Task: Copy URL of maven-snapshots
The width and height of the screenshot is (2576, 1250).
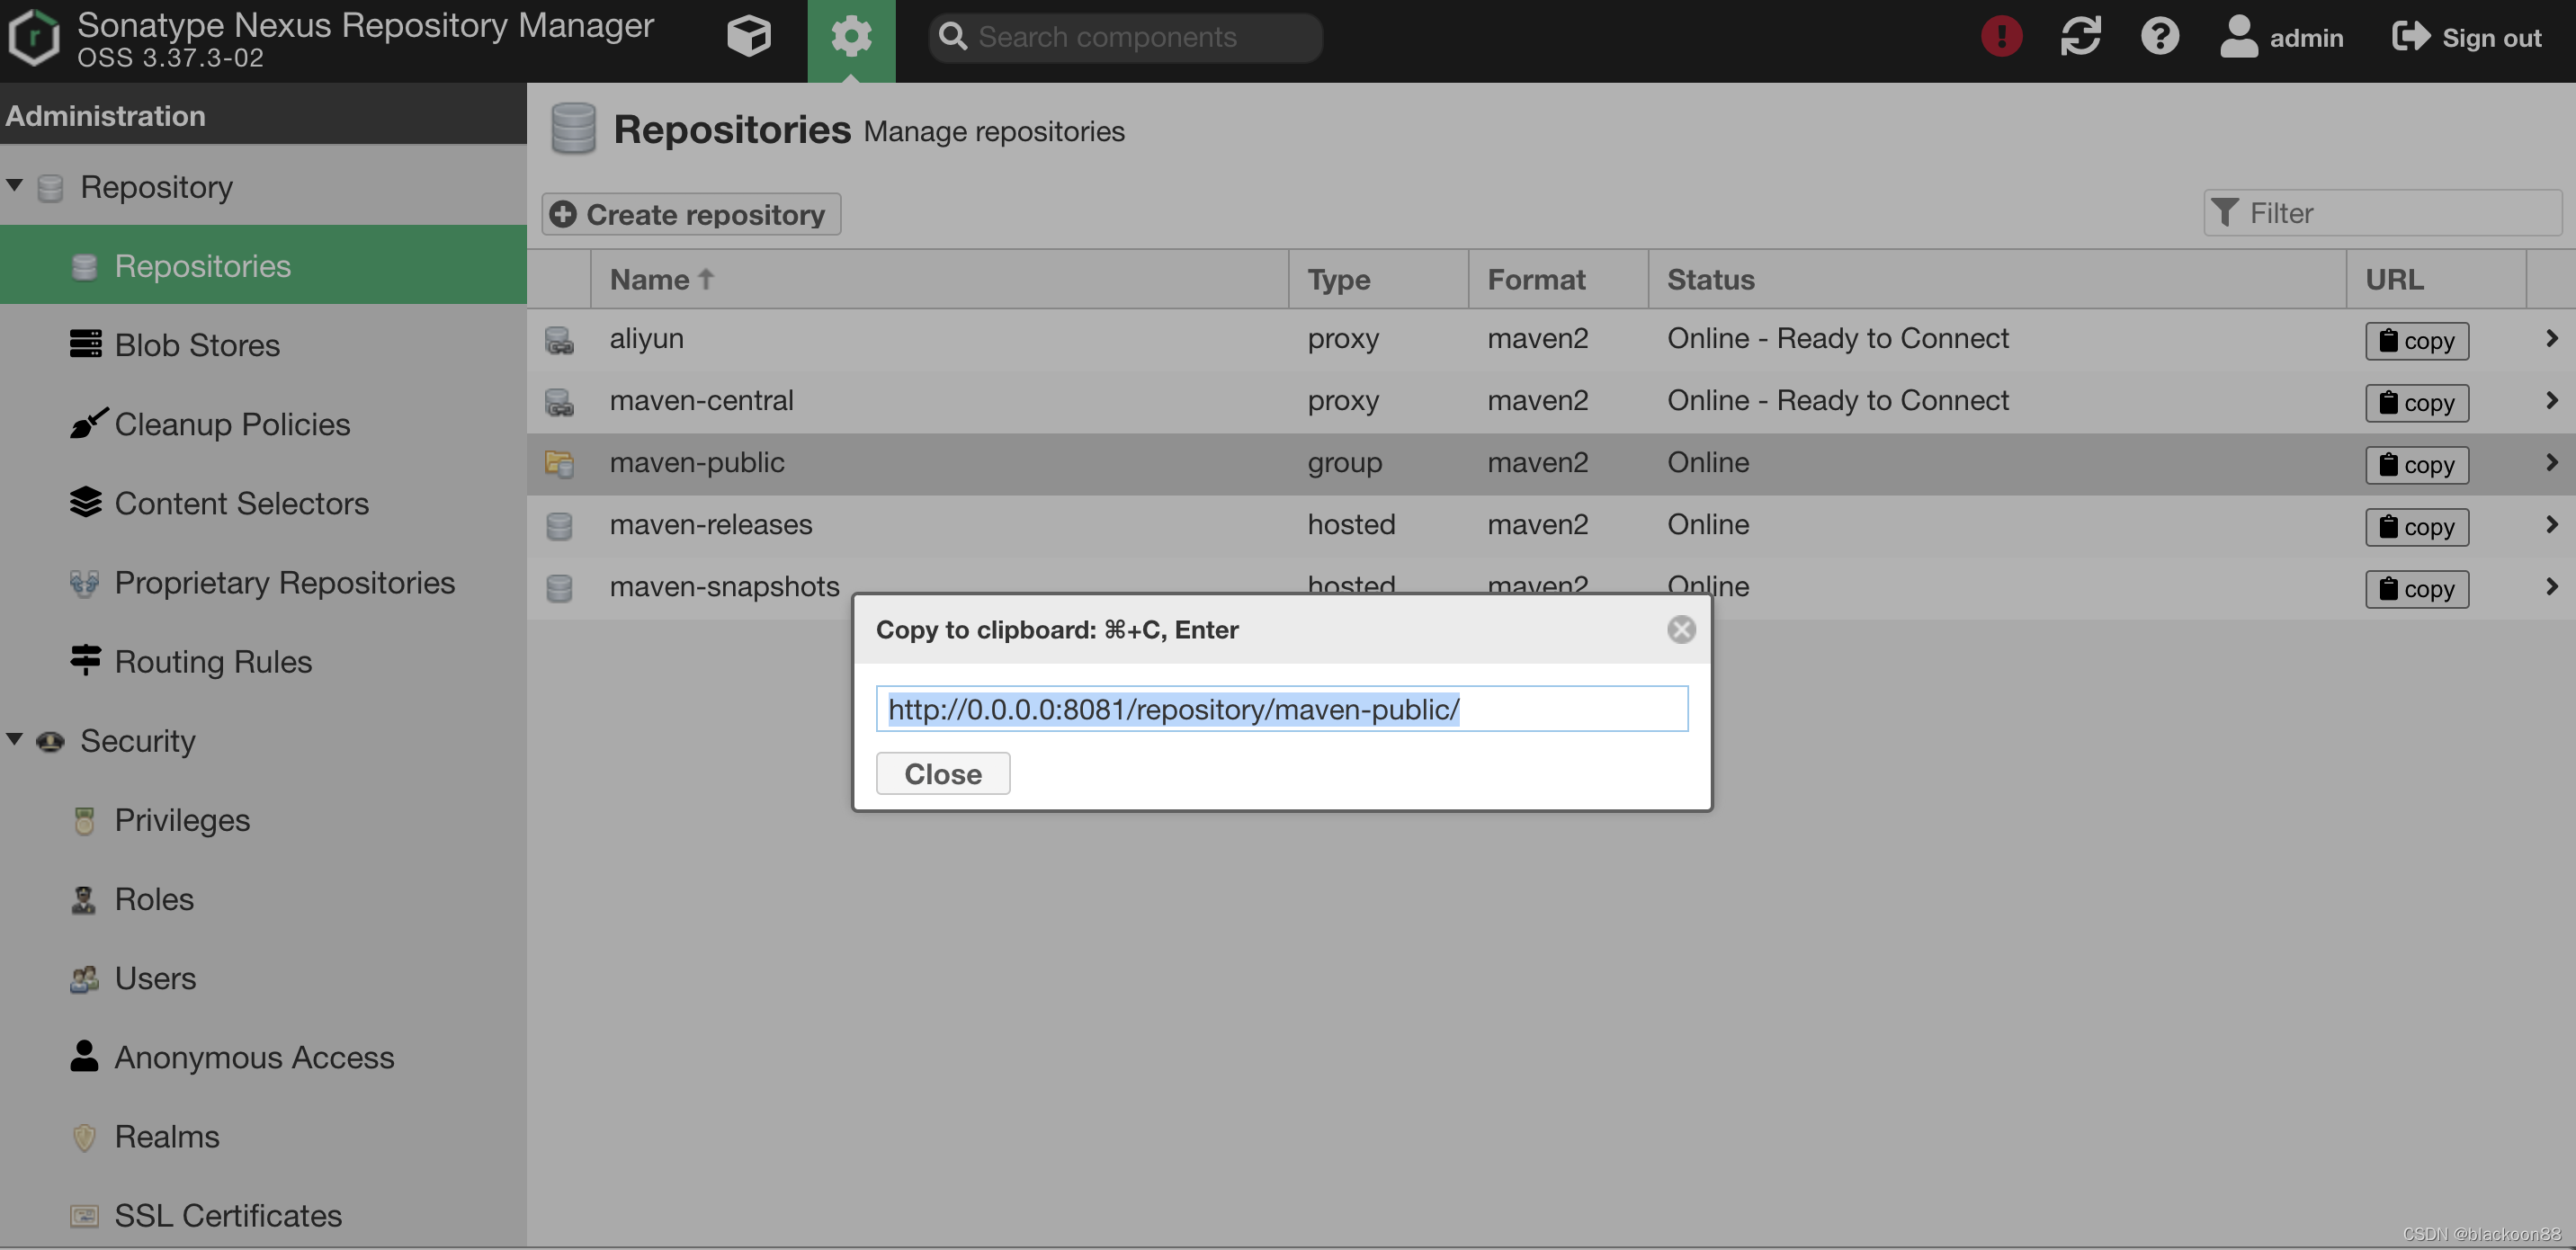Action: pyautogui.click(x=2416, y=588)
